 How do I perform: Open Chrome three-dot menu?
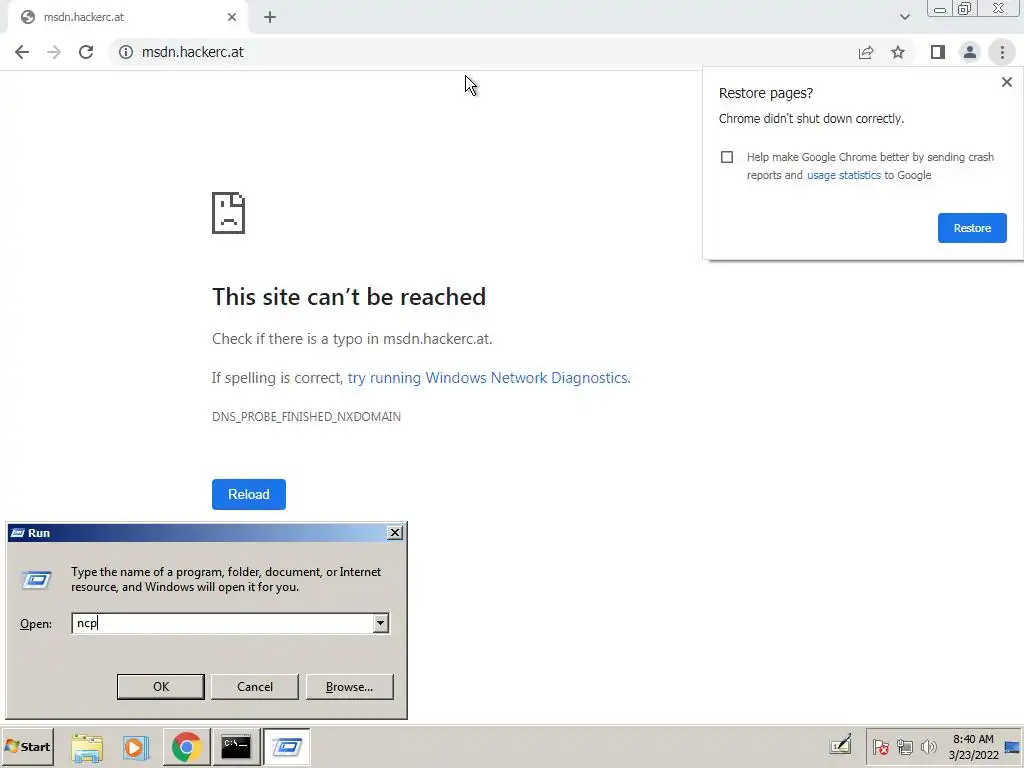click(1002, 52)
